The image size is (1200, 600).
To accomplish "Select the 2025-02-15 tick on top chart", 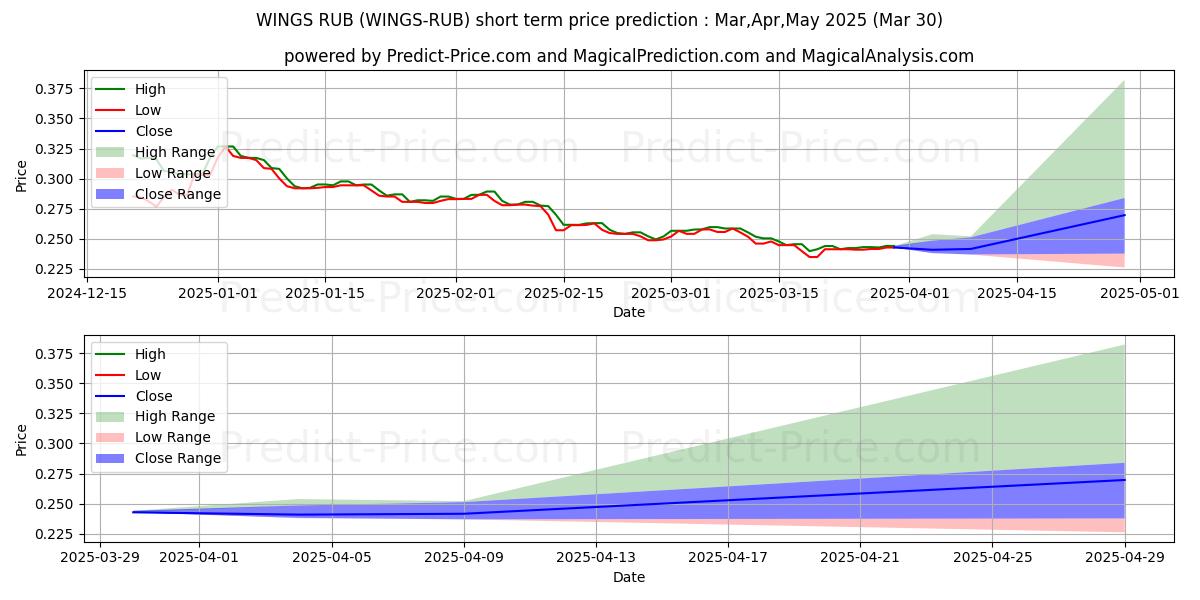I will point(564,293).
